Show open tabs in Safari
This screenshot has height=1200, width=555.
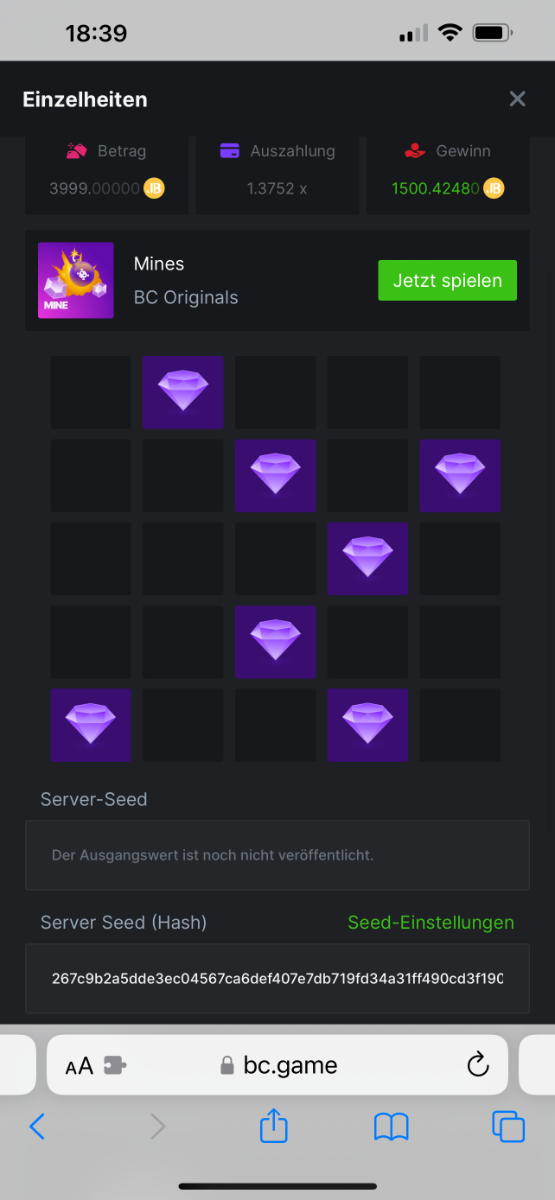click(x=508, y=1126)
